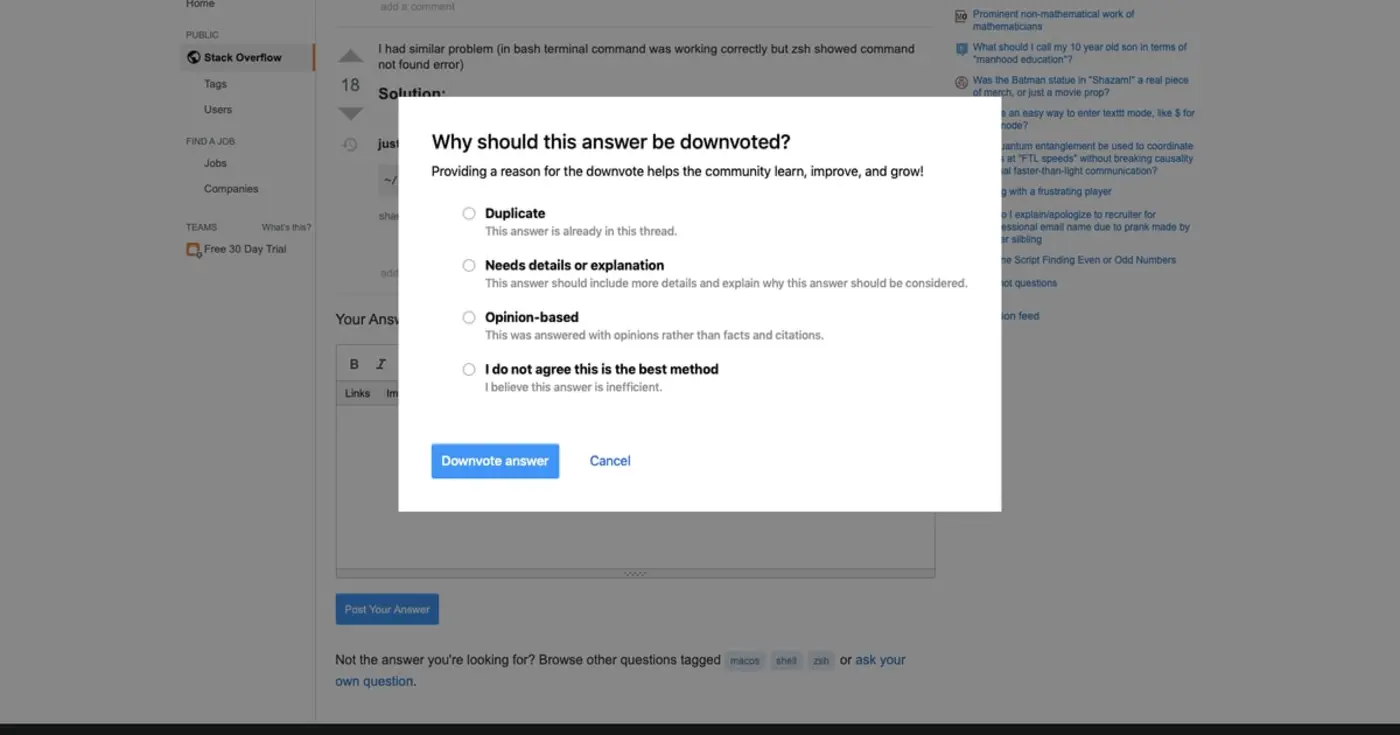
Task: Click the vote count 18
Action: coord(350,85)
